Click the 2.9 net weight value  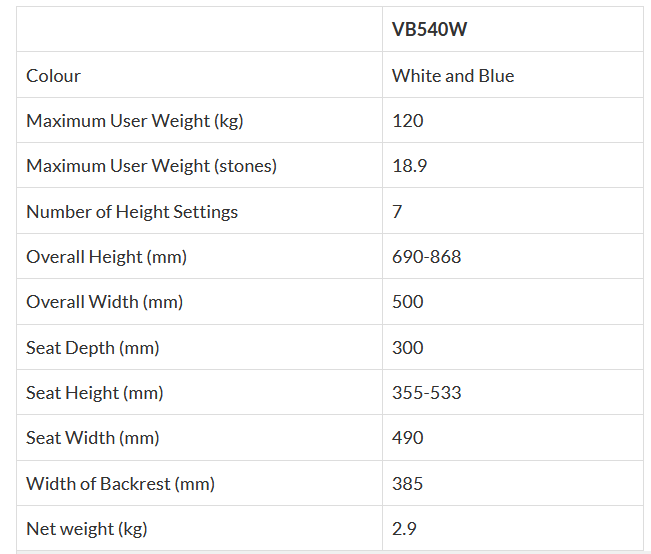[405, 529]
